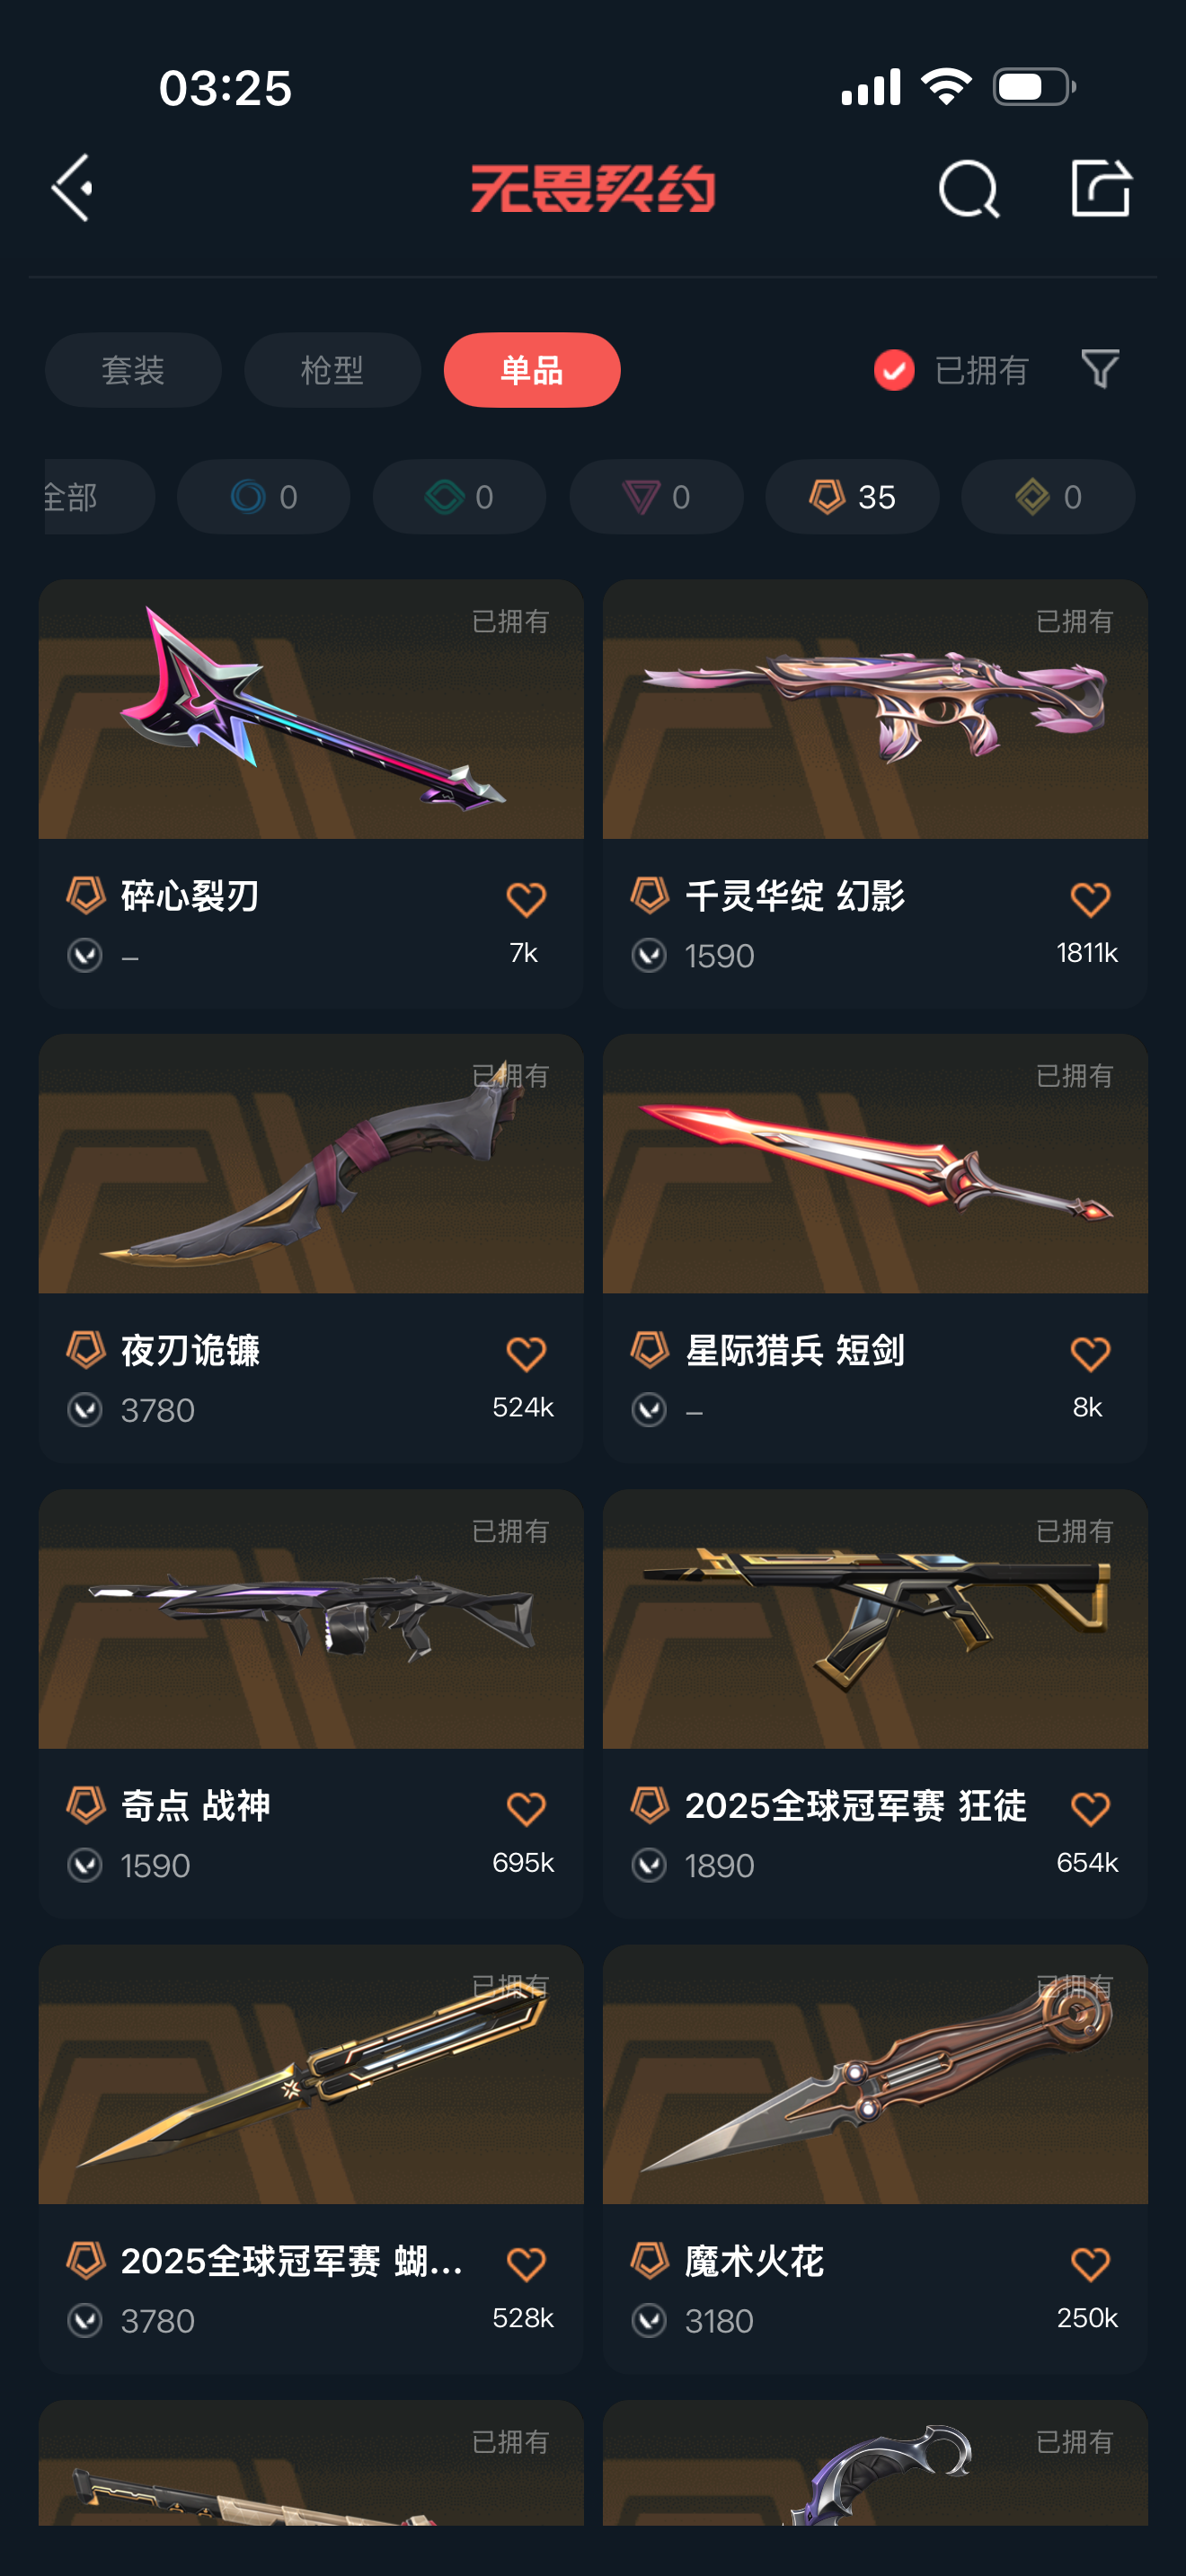This screenshot has width=1186, height=2576.
Task: Select the orange tier filter showing 35
Action: tap(852, 497)
